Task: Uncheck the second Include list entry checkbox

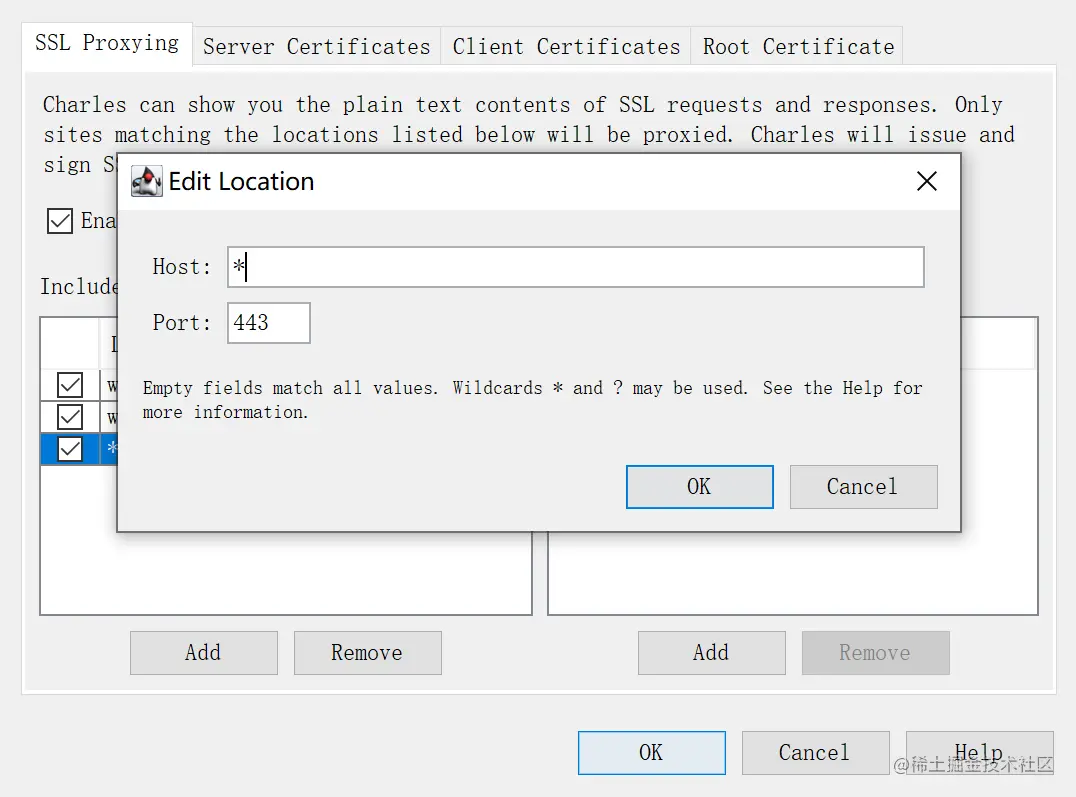Action: coord(70,417)
